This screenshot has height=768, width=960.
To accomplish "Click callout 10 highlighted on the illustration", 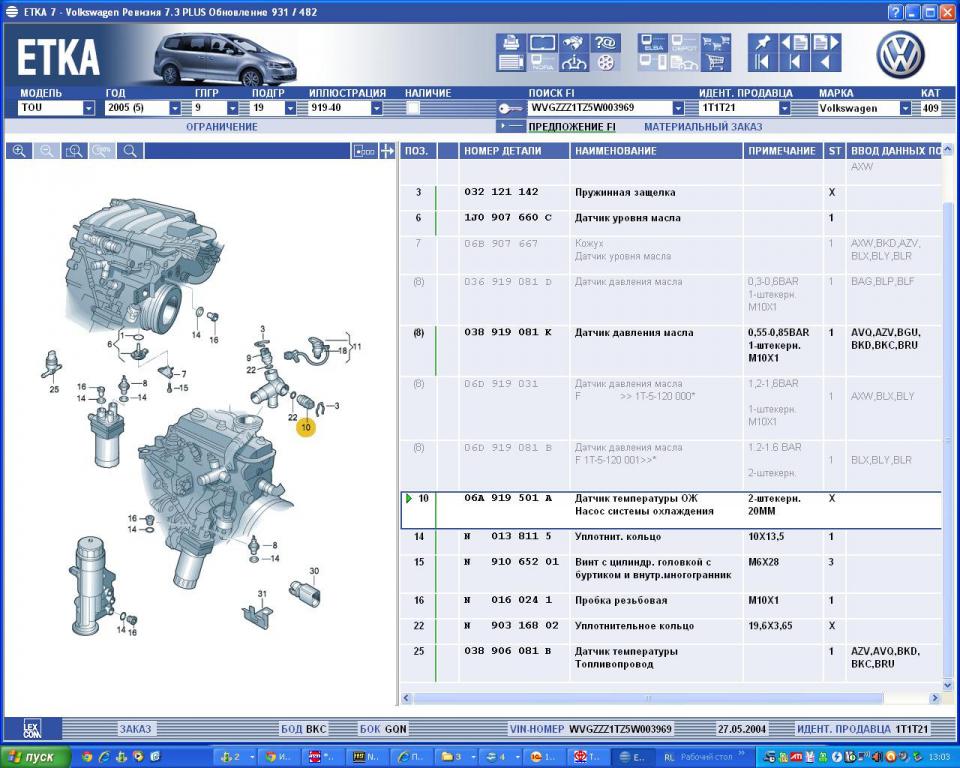I will point(306,427).
